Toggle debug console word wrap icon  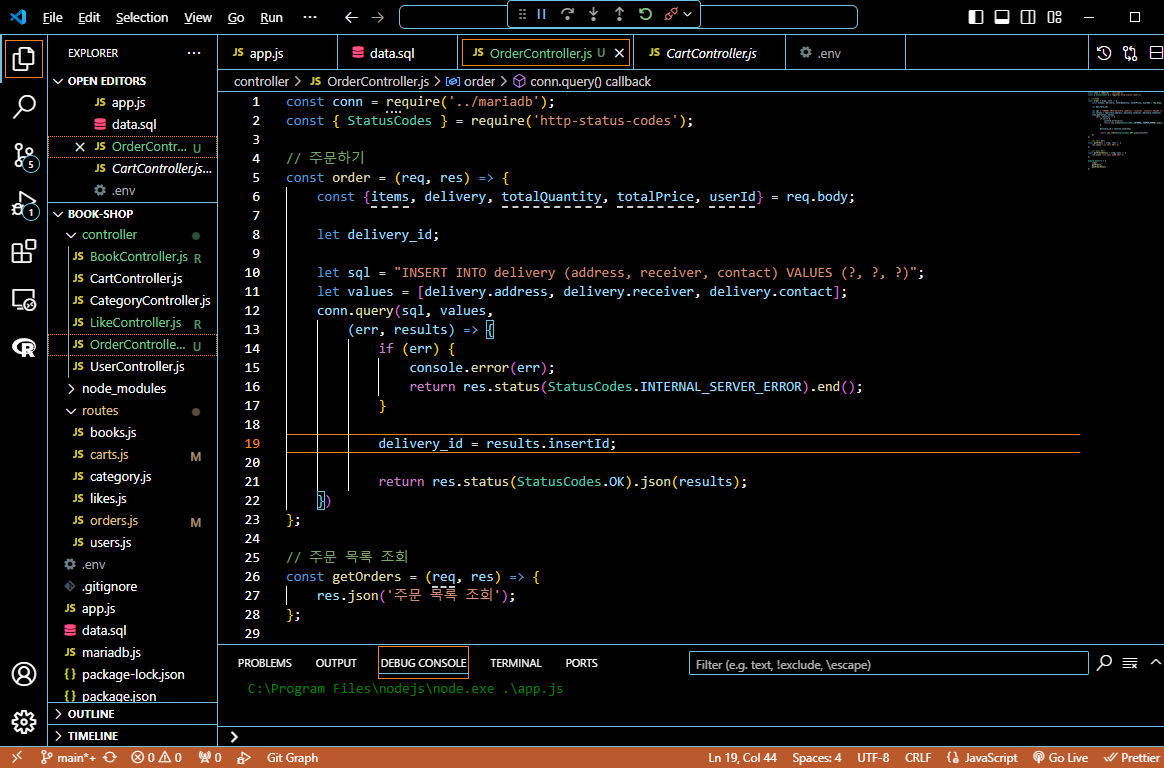pos(1130,663)
